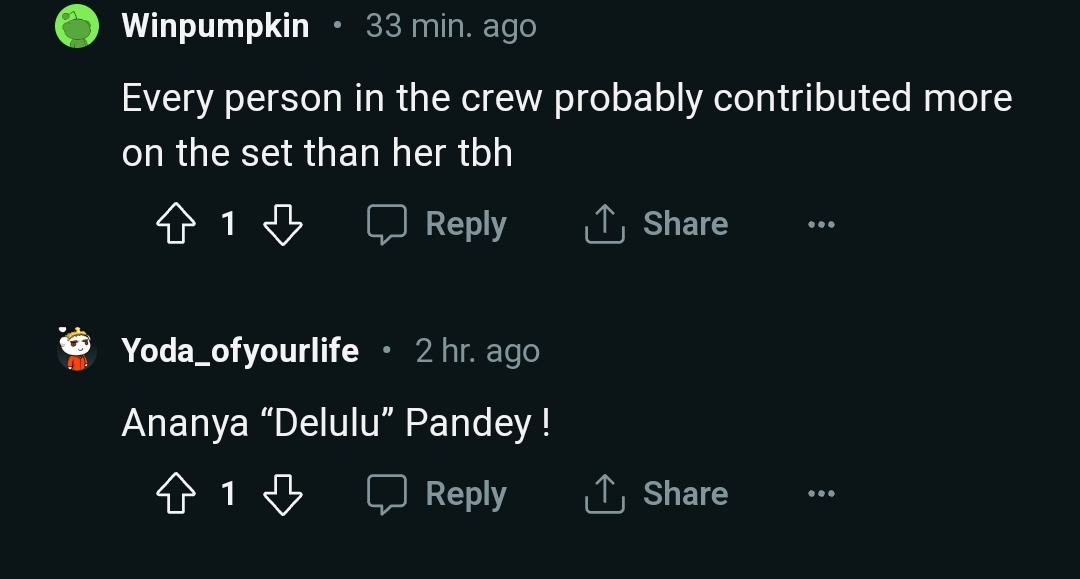
Task: Open more options on Yoda_ofyourlife's comment
Action: (x=821, y=494)
